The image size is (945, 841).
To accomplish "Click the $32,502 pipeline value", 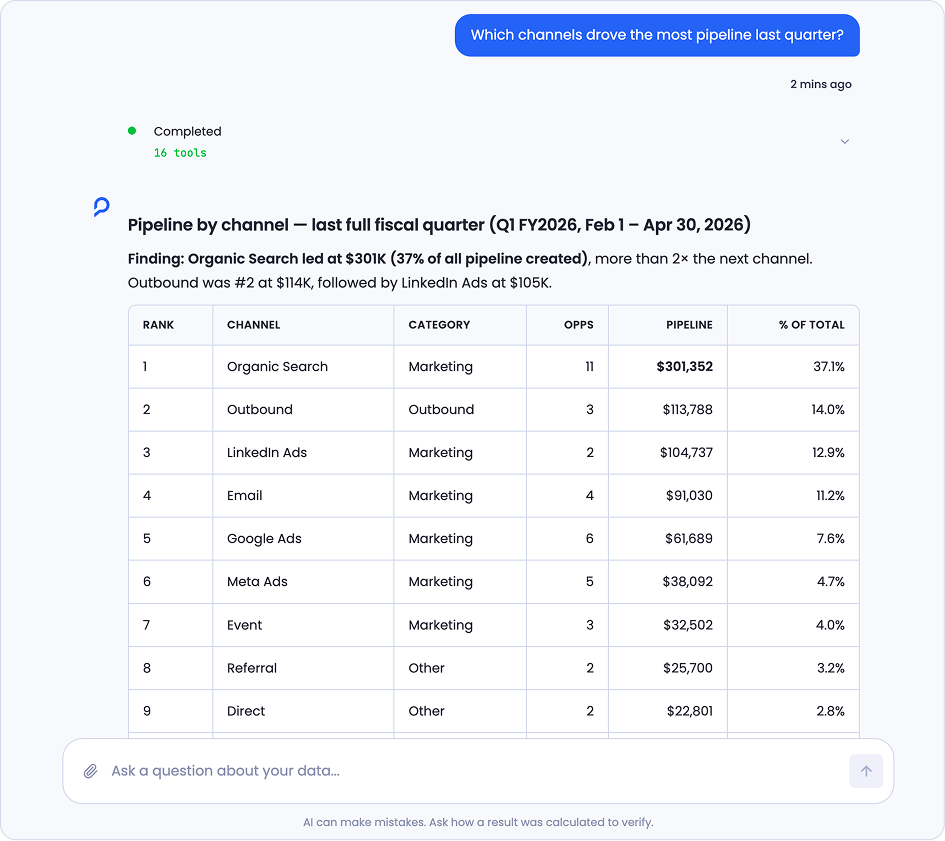I will click(x=688, y=625).
